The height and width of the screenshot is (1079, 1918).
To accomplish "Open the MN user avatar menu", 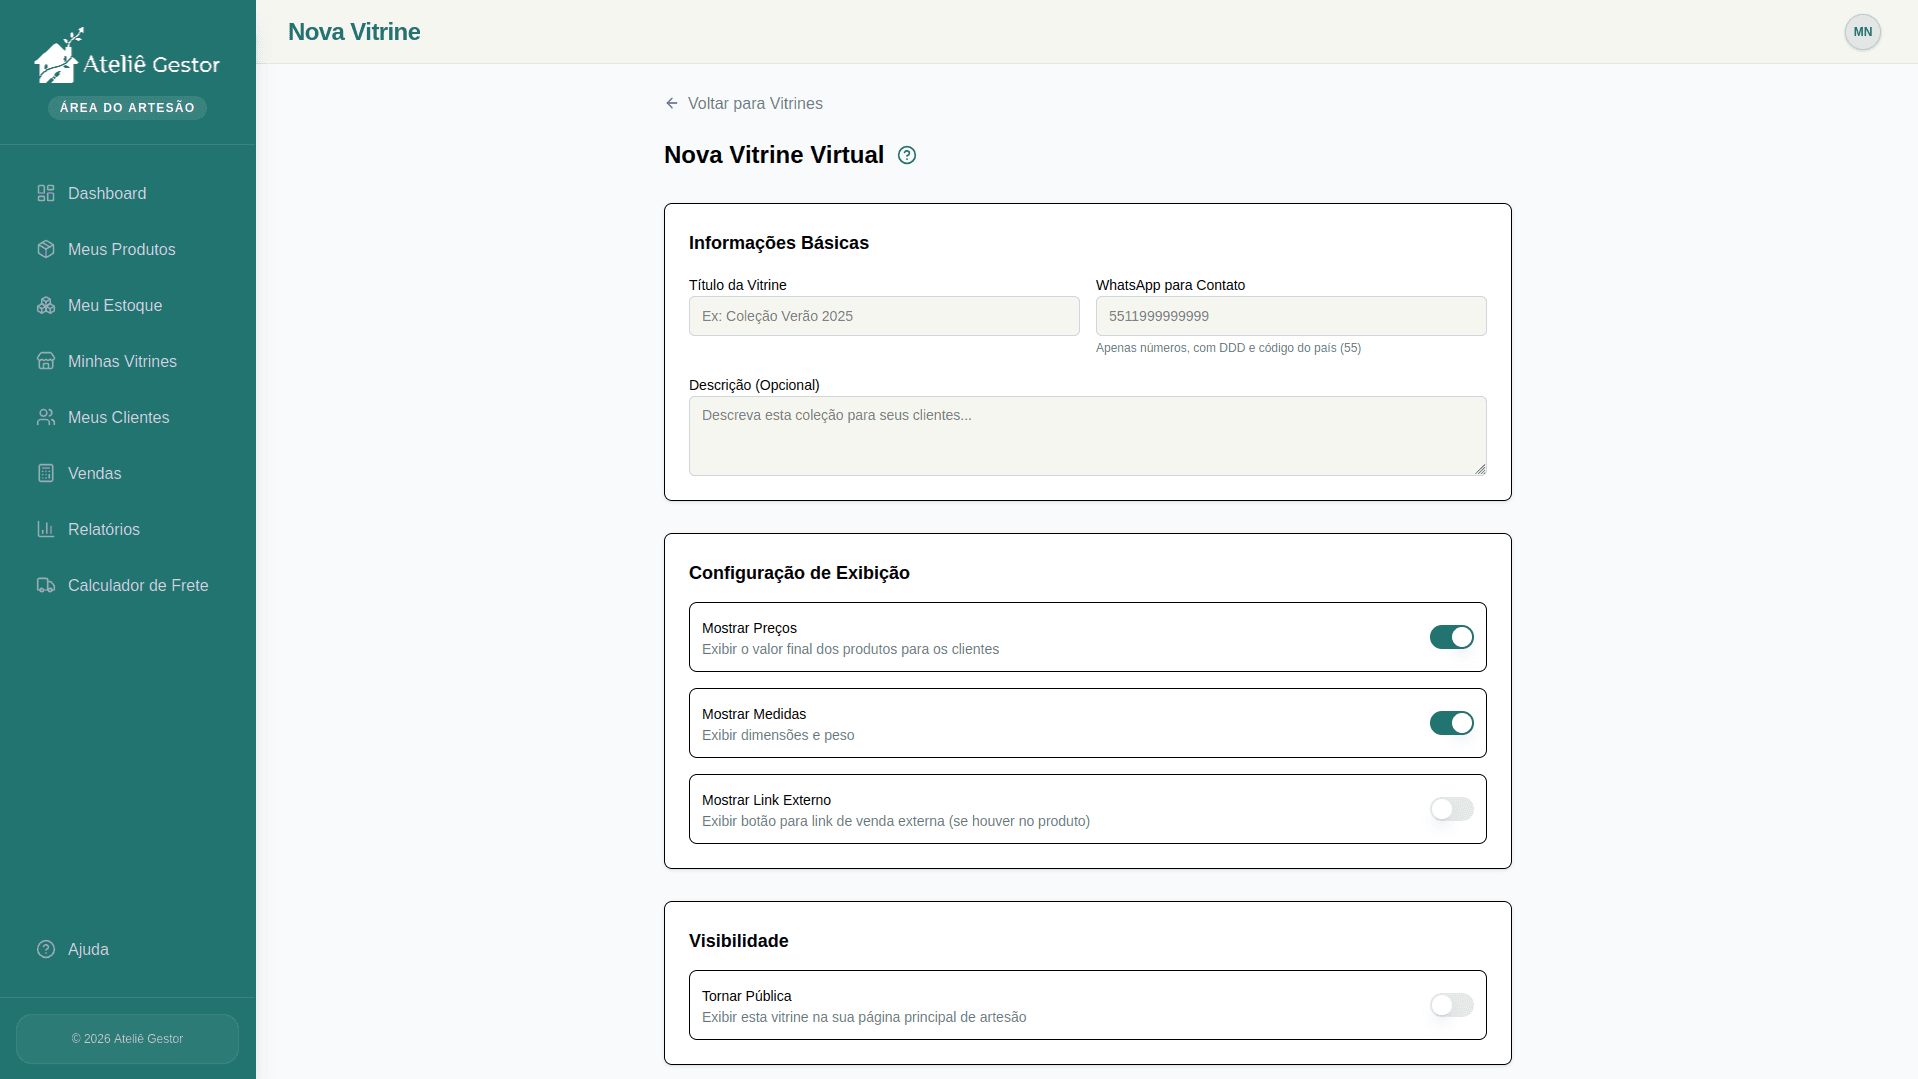I will 1862,32.
